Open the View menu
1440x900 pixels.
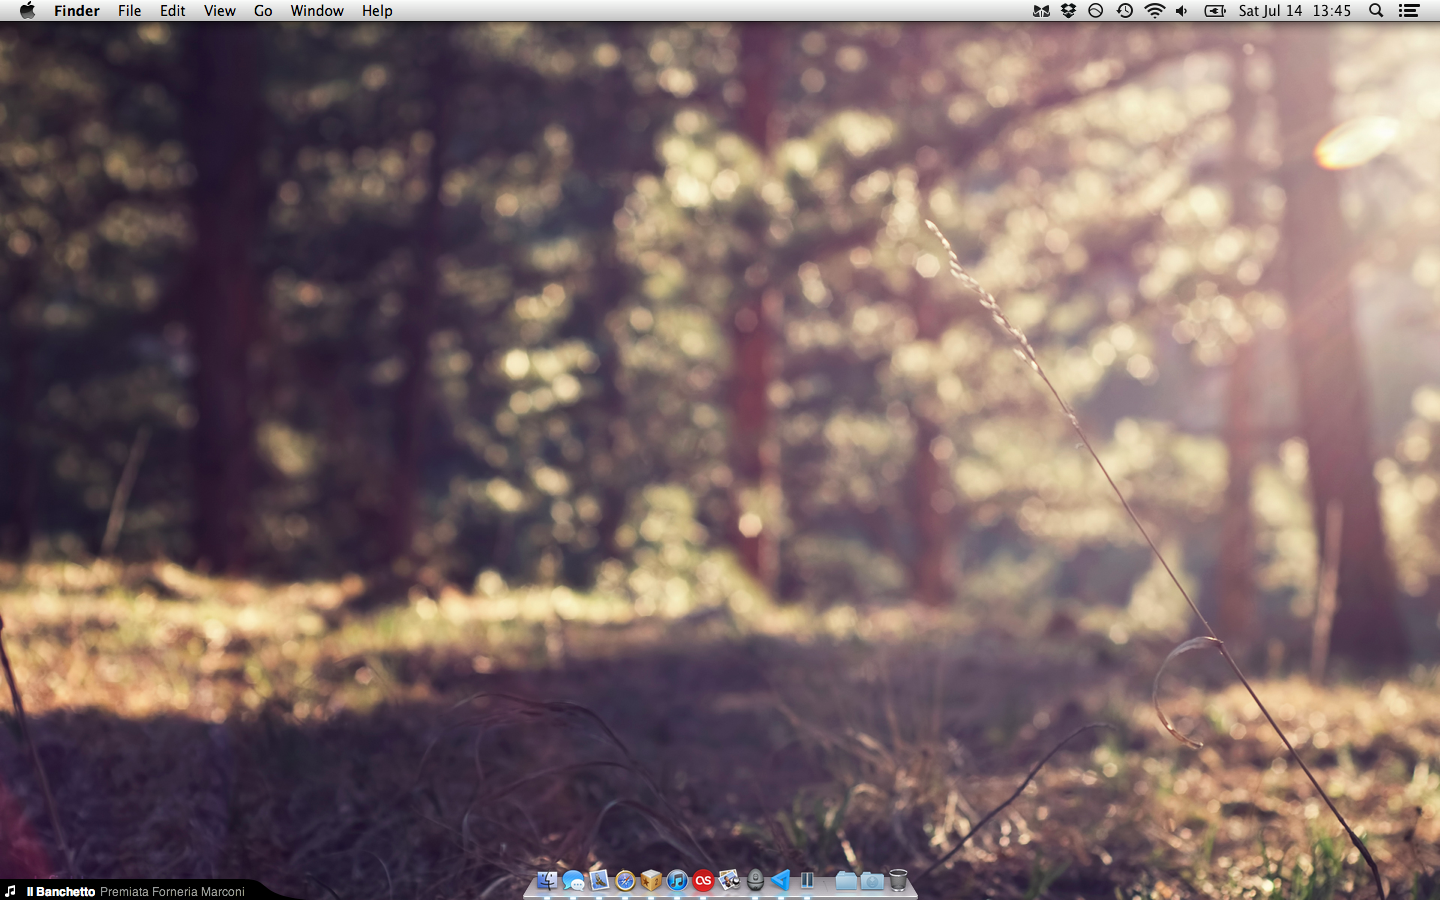220,11
